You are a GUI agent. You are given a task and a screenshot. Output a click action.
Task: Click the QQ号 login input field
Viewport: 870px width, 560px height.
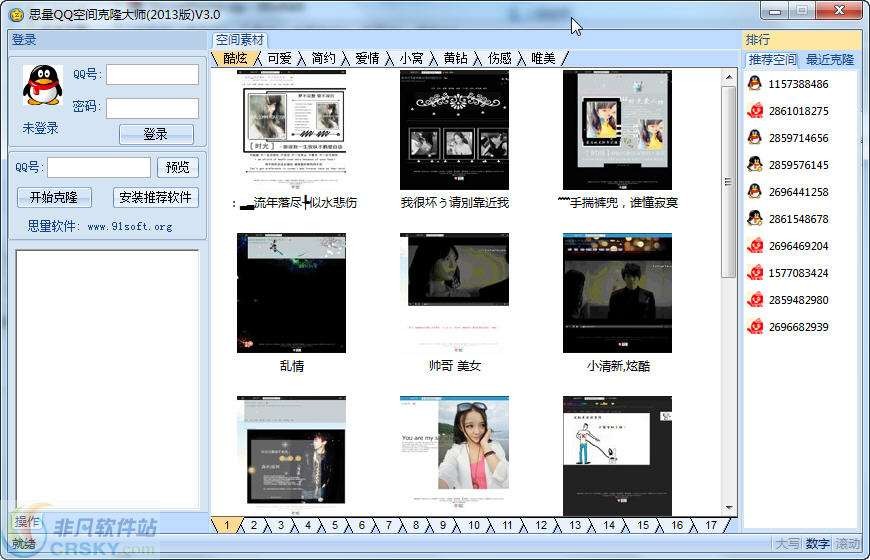152,75
